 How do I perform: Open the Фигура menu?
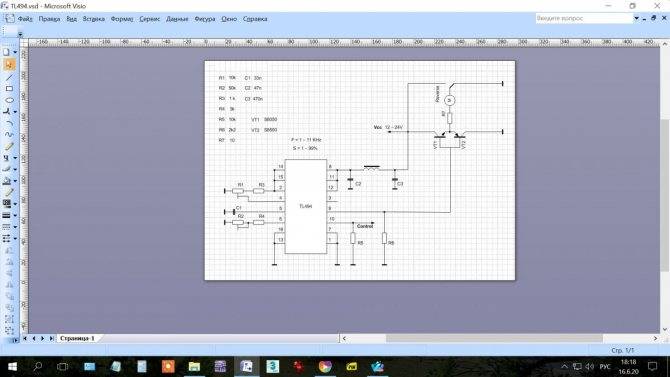205,19
